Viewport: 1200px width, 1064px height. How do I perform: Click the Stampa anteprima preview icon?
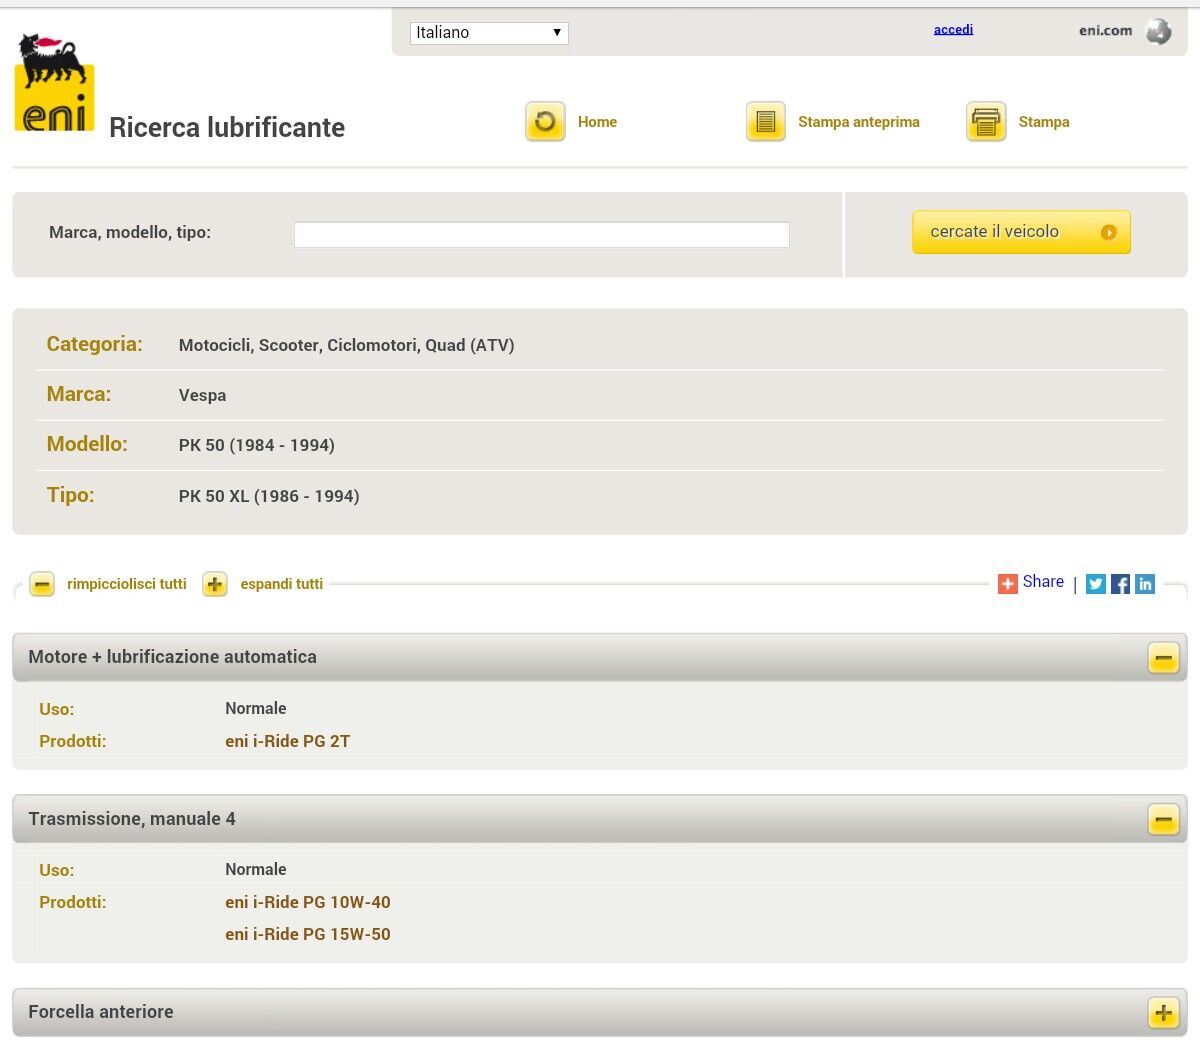766,122
